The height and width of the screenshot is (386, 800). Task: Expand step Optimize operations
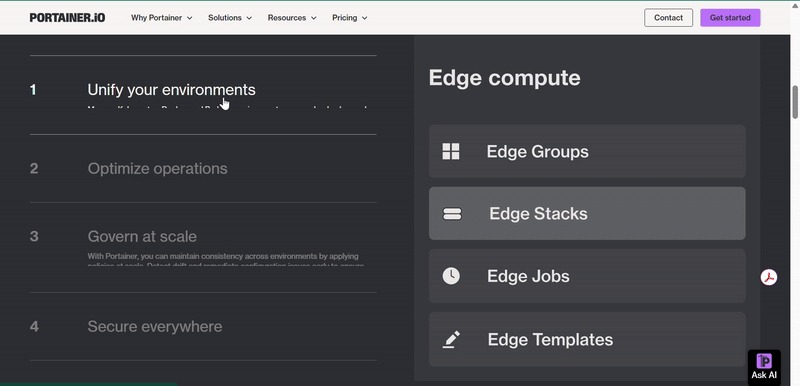point(158,169)
